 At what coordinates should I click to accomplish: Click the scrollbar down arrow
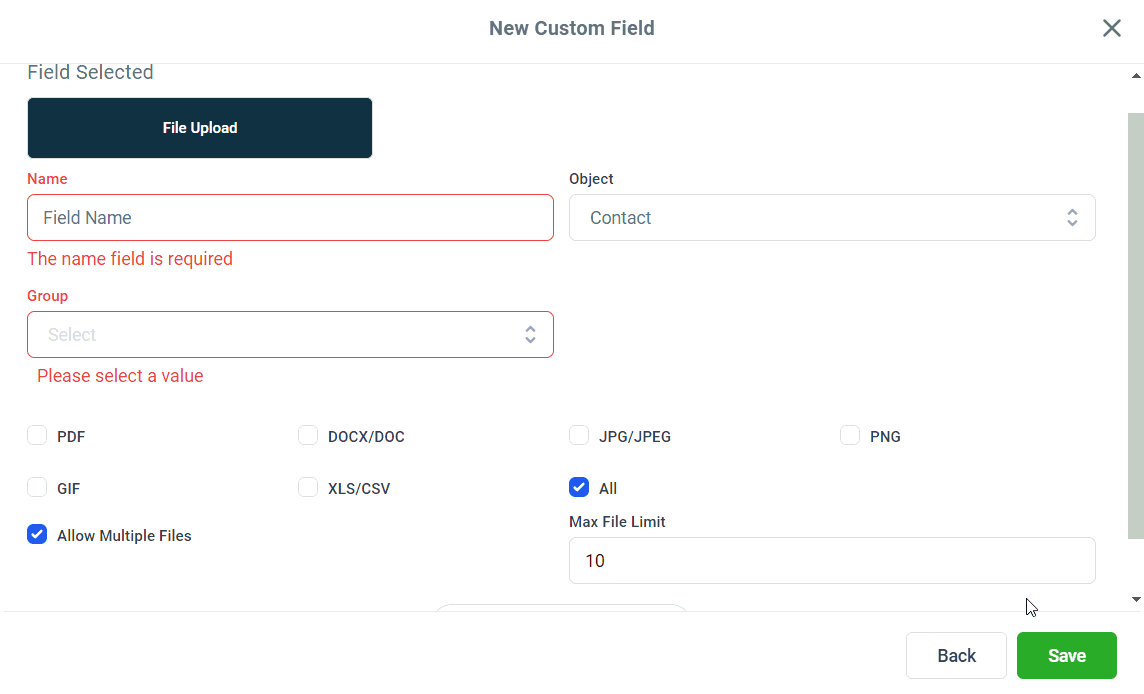tap(1136, 599)
